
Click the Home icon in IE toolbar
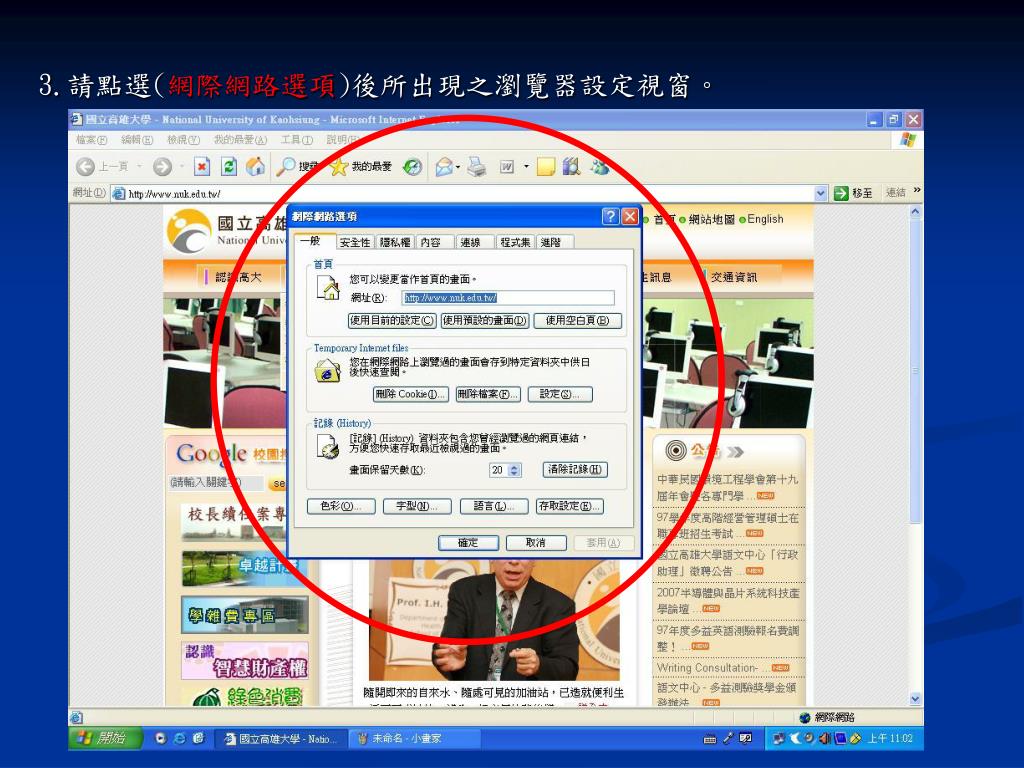point(255,167)
